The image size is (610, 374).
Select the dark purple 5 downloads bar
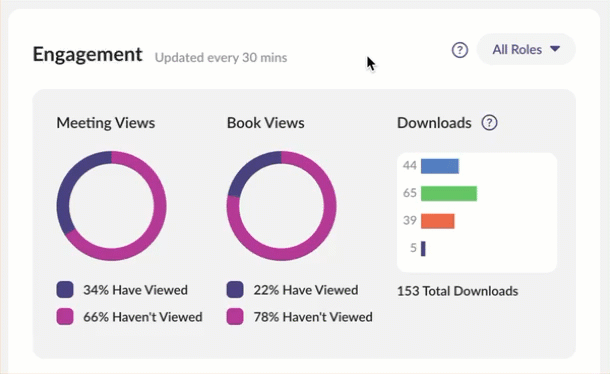[423, 248]
